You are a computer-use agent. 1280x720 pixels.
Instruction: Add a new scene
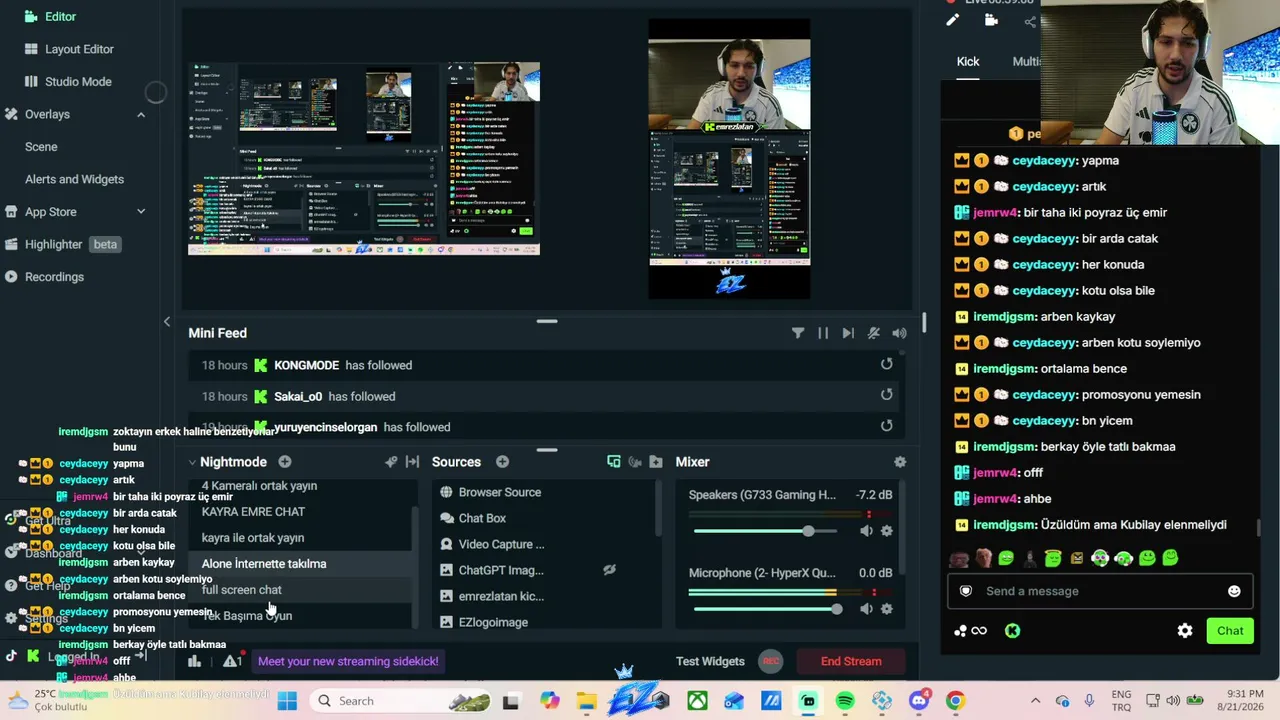coord(285,462)
